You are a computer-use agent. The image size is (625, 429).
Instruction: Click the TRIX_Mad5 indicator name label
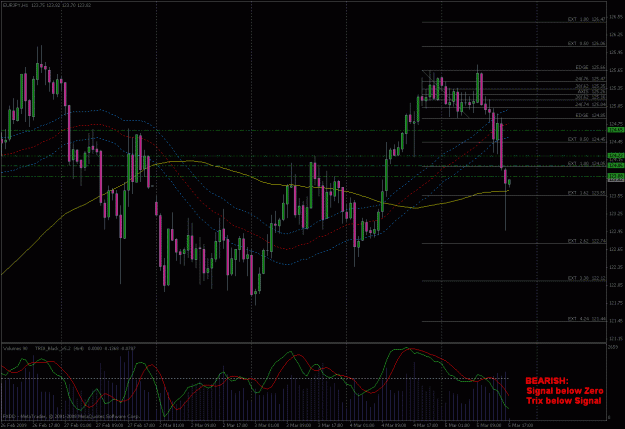[52, 348]
